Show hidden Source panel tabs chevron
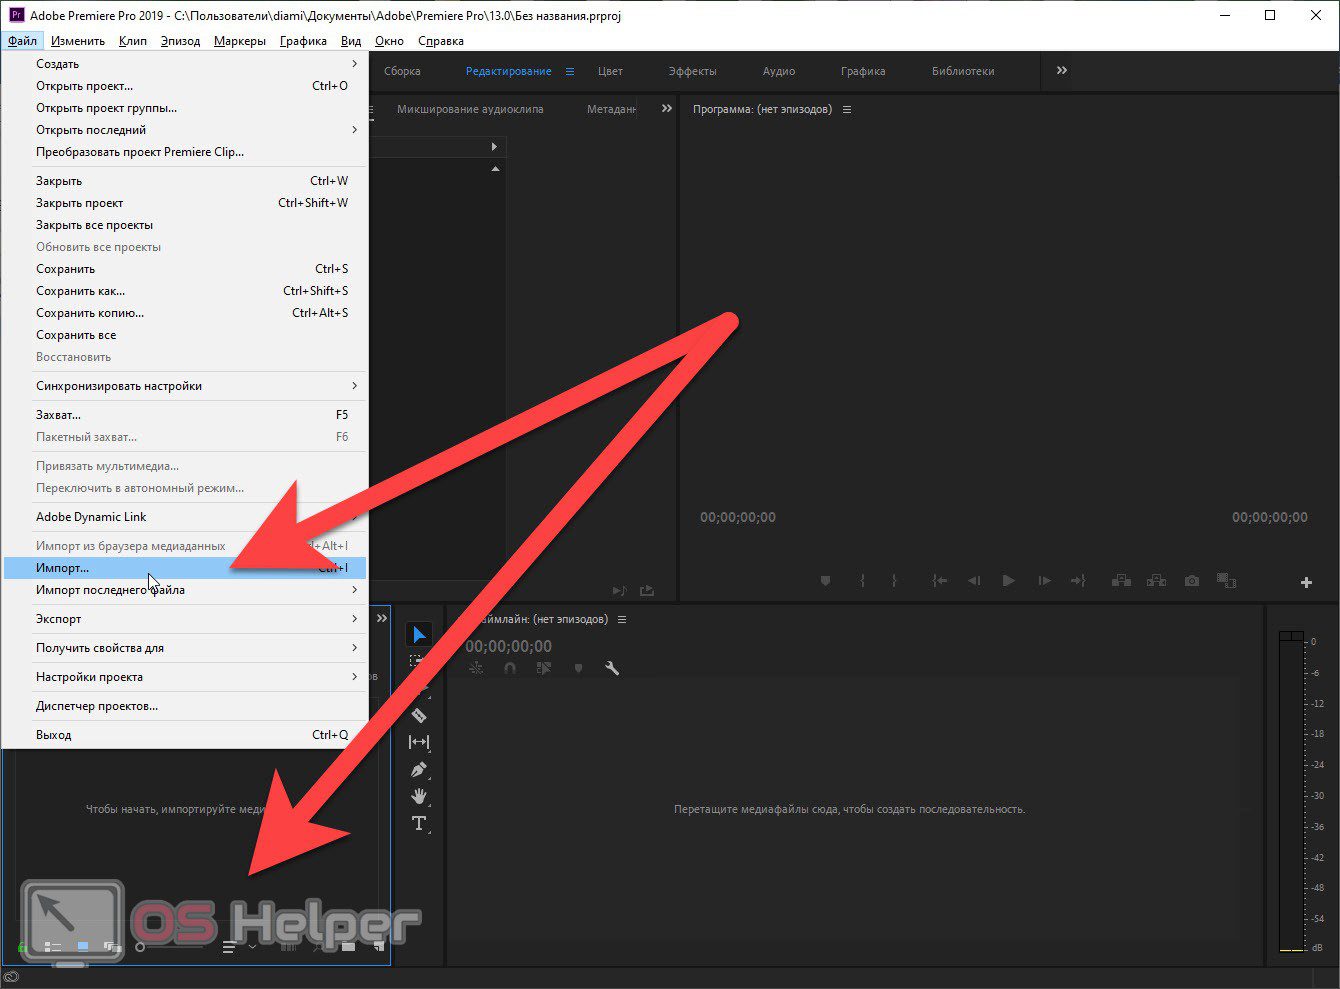The width and height of the screenshot is (1340, 989). [667, 109]
